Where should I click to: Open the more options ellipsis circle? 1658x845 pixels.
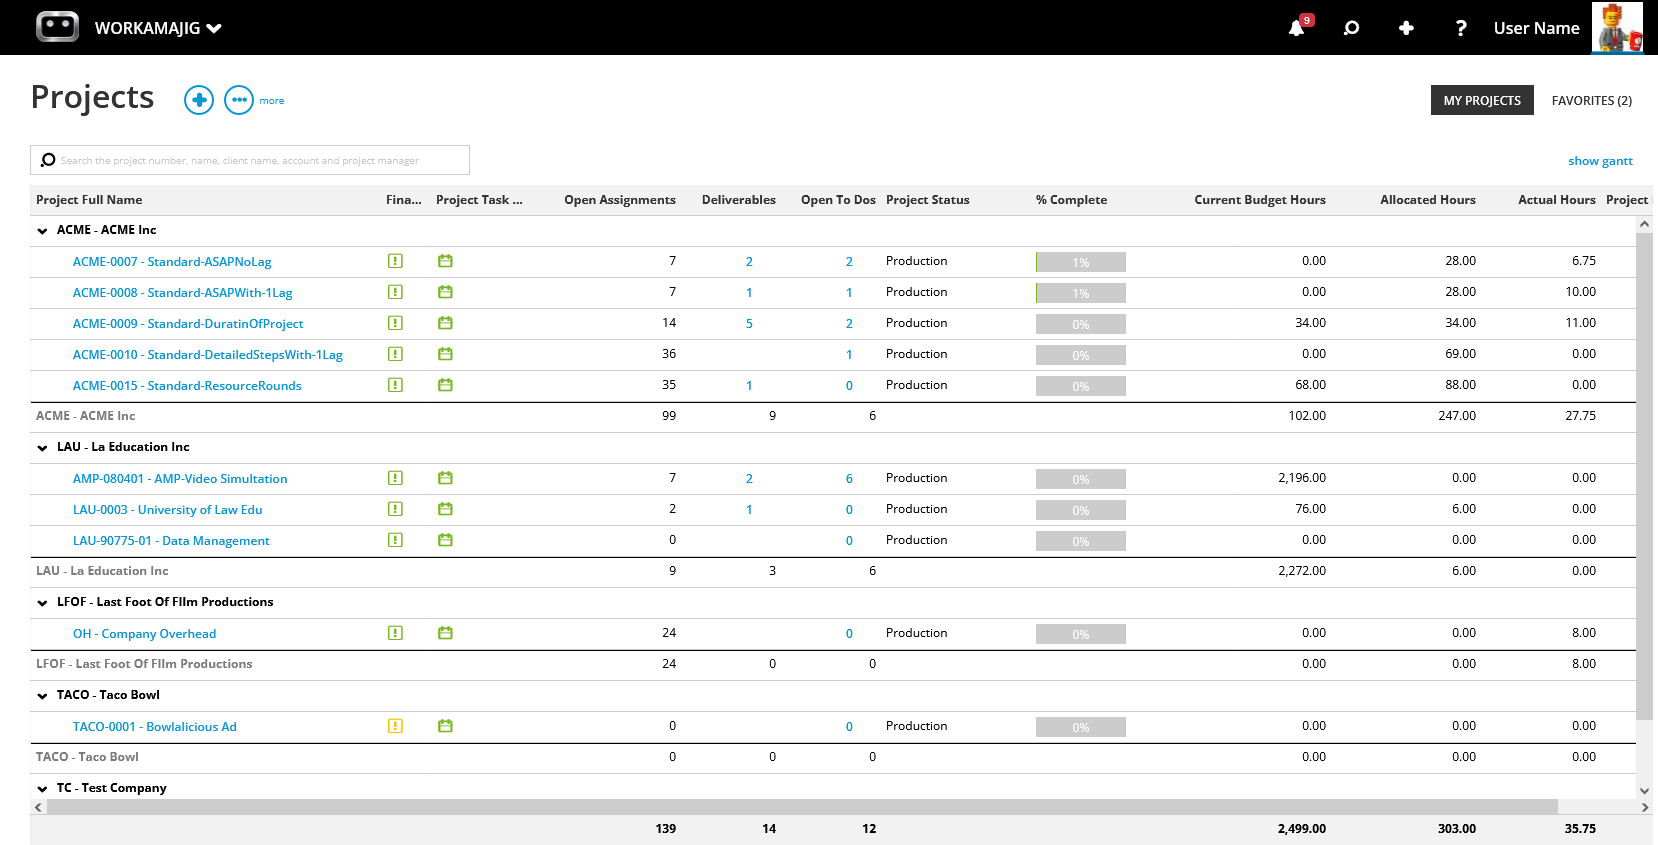(239, 100)
